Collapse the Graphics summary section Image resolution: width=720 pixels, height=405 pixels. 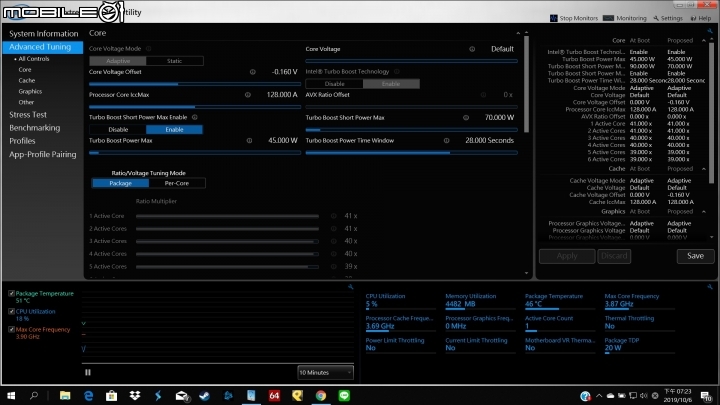[x=703, y=211]
